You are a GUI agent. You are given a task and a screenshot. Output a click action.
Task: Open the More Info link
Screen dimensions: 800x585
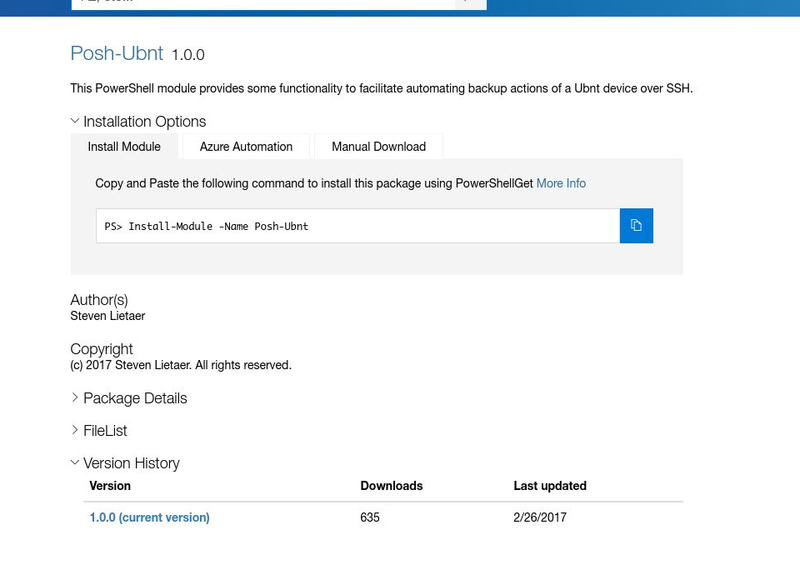(x=561, y=183)
